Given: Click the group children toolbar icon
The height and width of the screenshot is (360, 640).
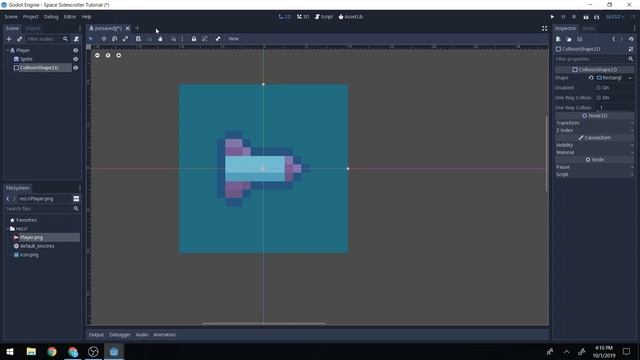Looking at the screenshot, I should pos(204,39).
